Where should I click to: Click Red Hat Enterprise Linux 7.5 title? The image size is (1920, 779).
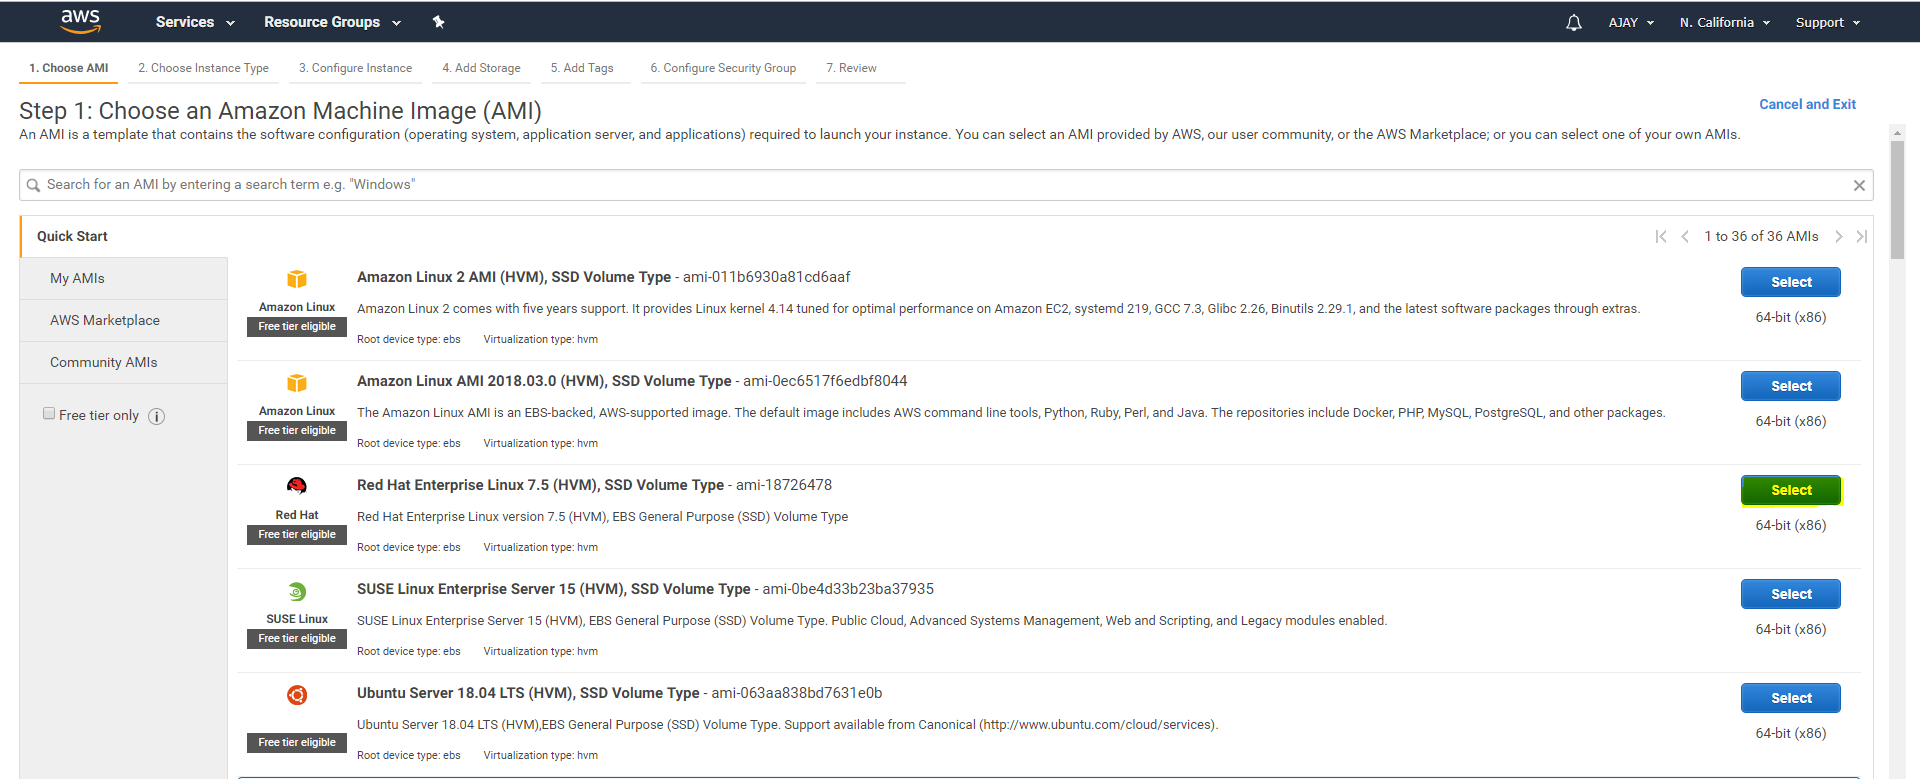tap(540, 485)
